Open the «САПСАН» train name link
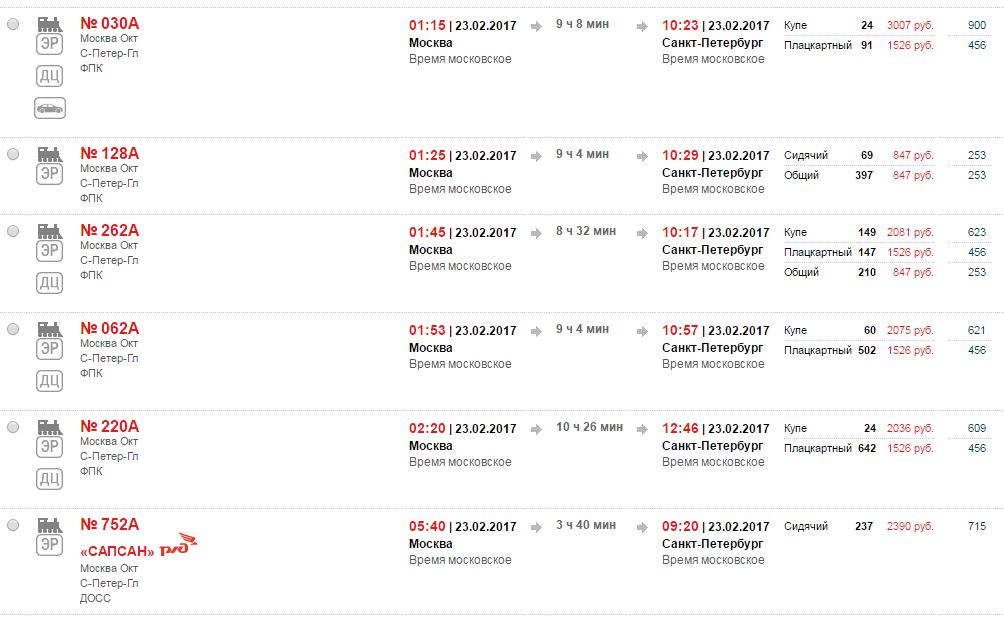Screen dimensions: 1004x619 click(117, 551)
